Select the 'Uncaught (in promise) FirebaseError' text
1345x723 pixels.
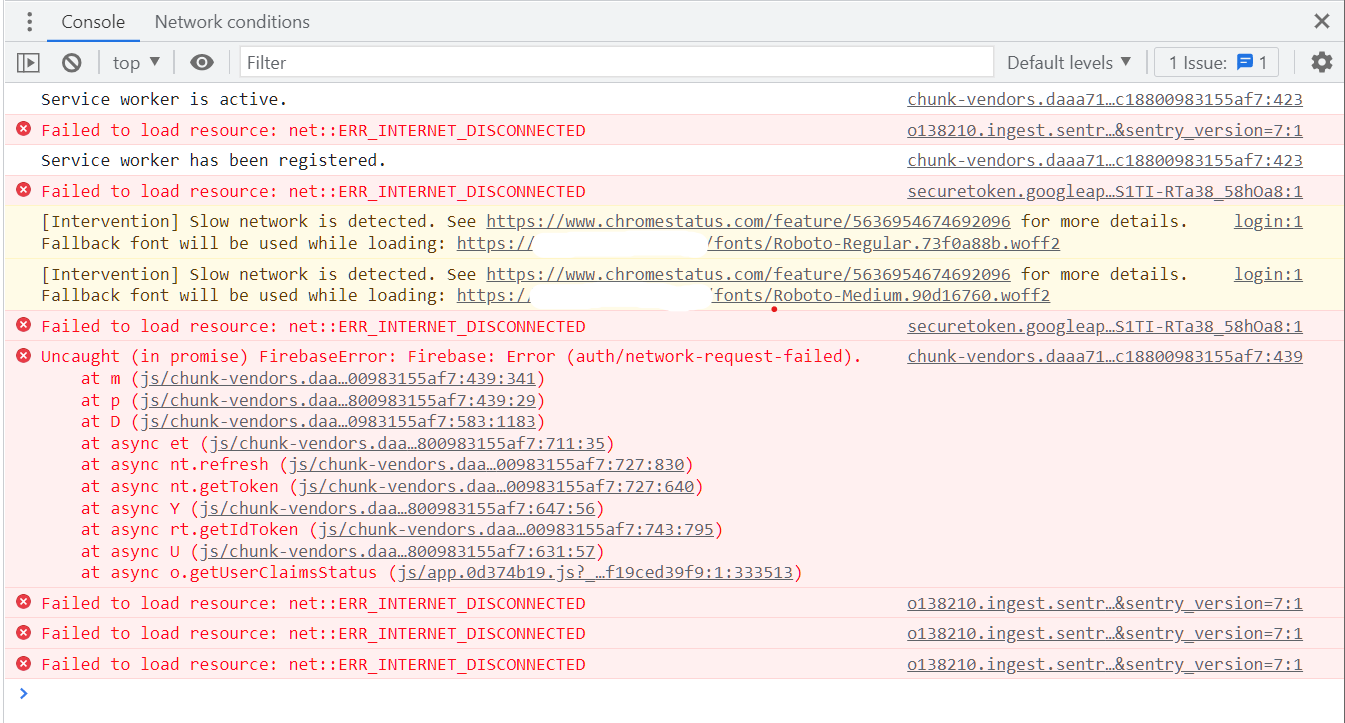[220, 356]
